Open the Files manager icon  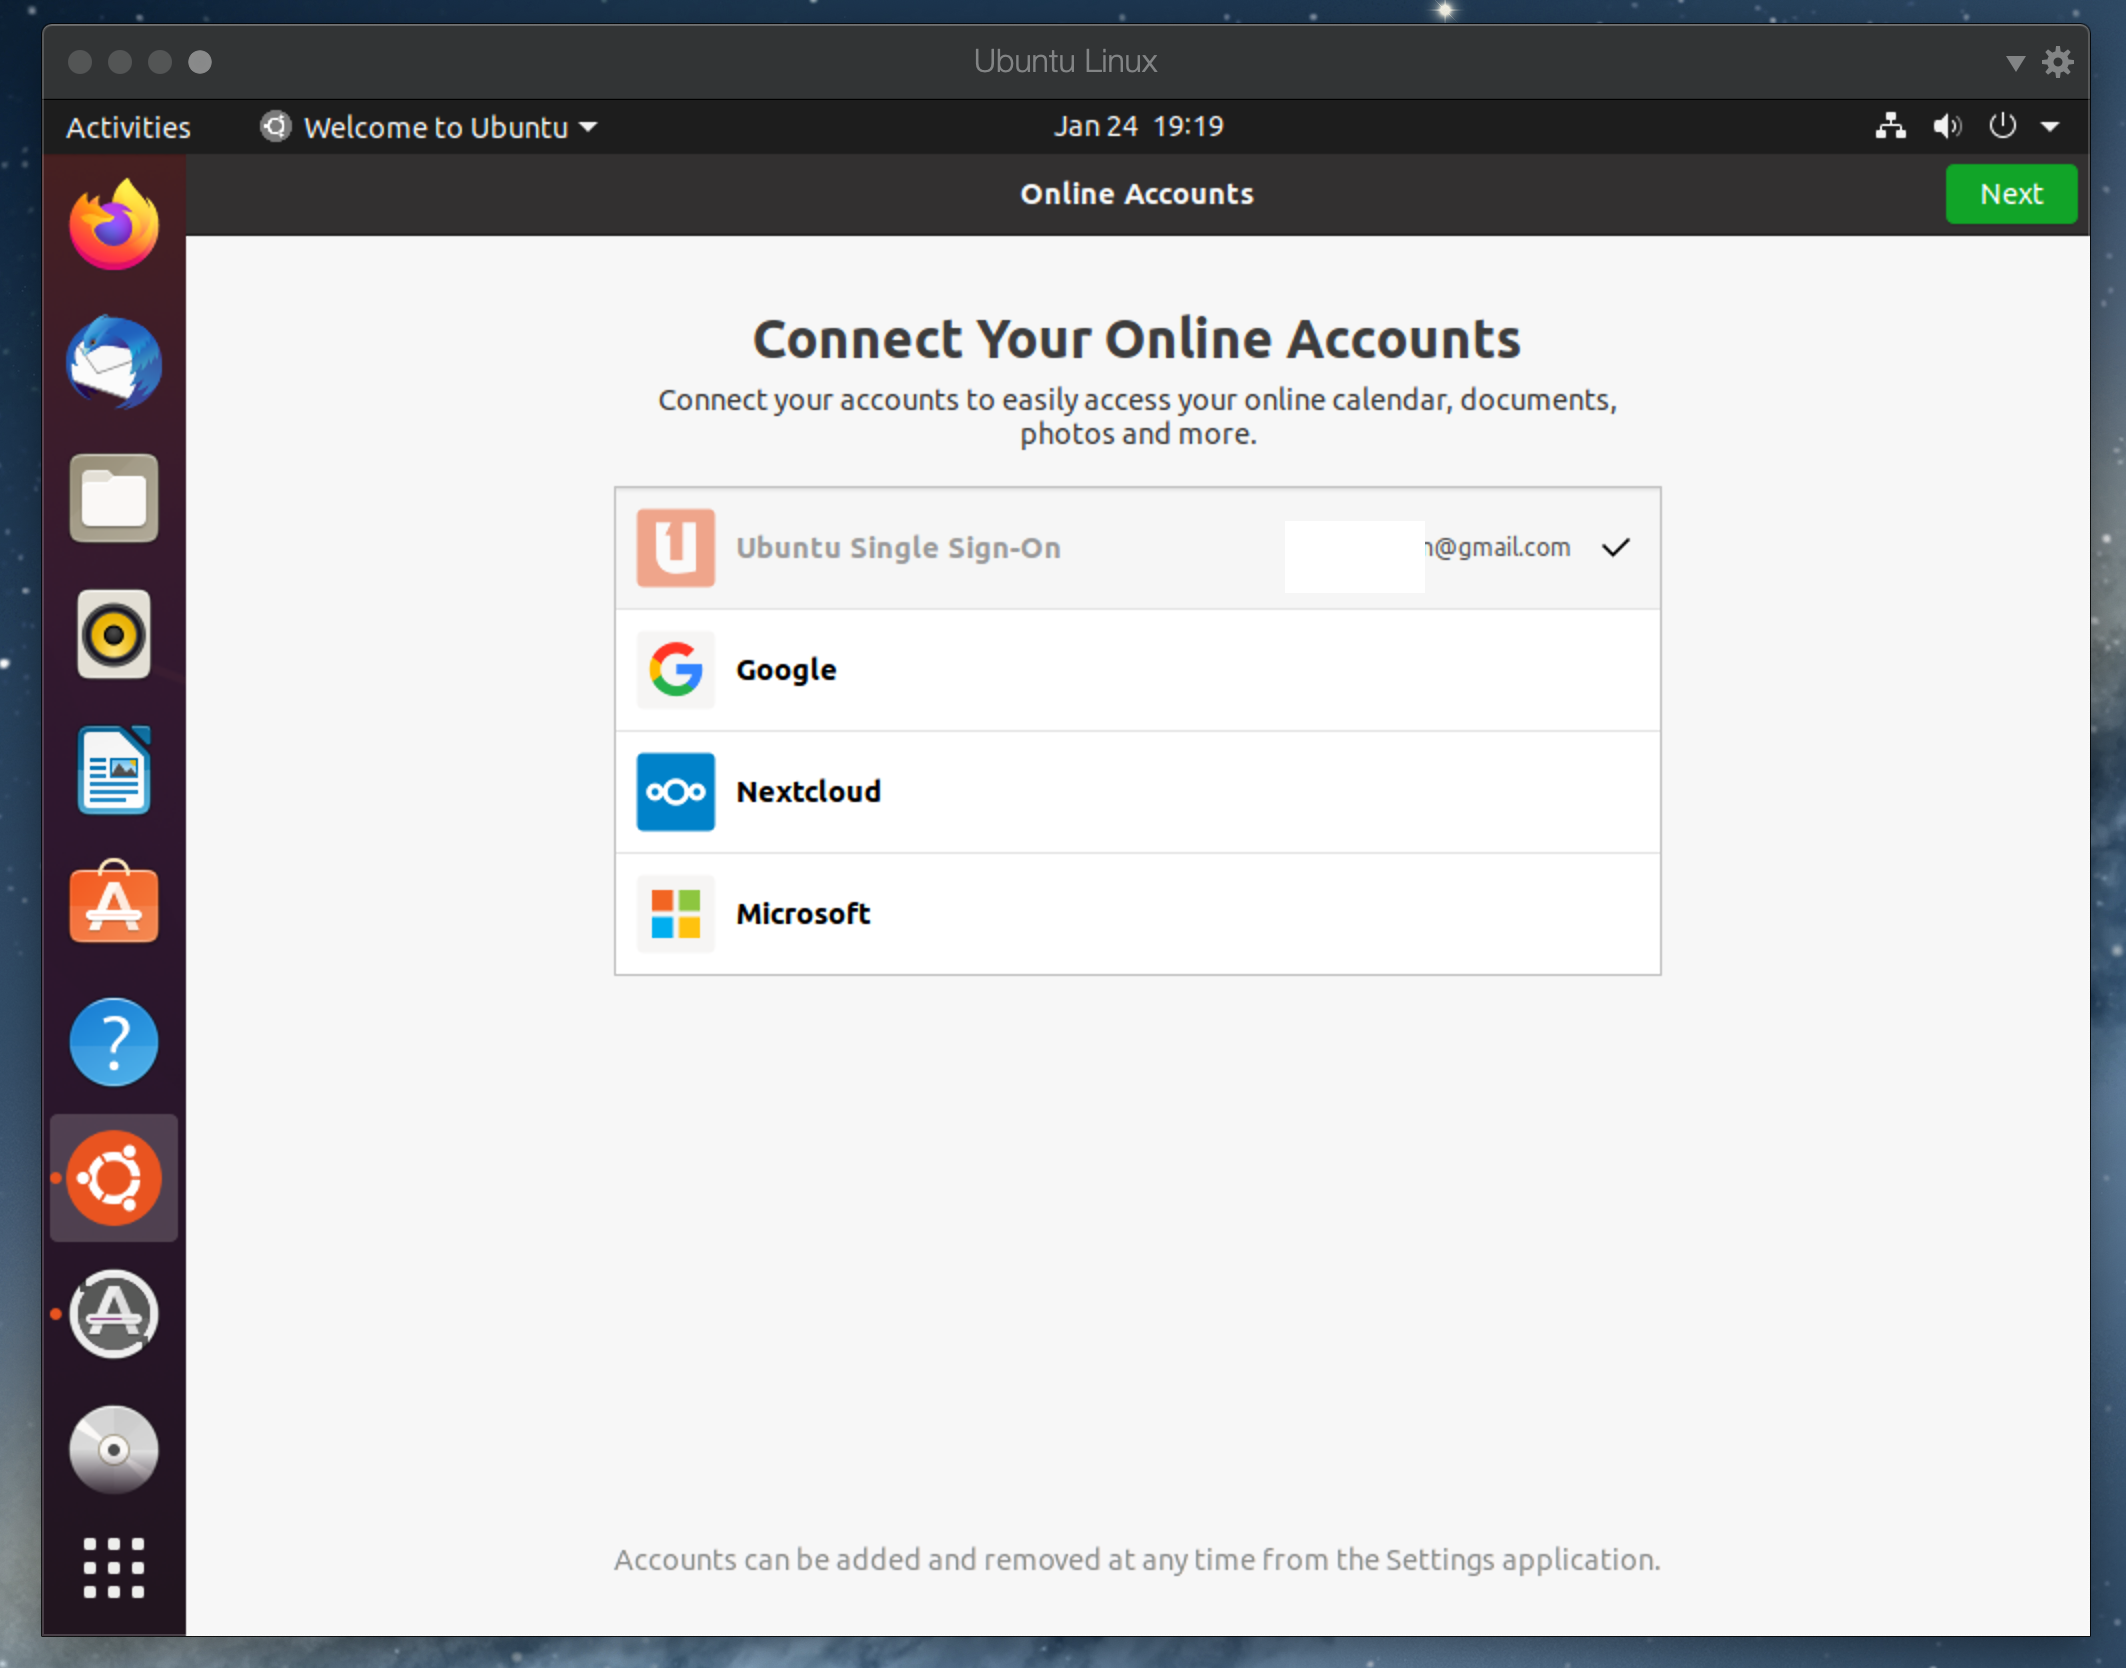tap(113, 498)
